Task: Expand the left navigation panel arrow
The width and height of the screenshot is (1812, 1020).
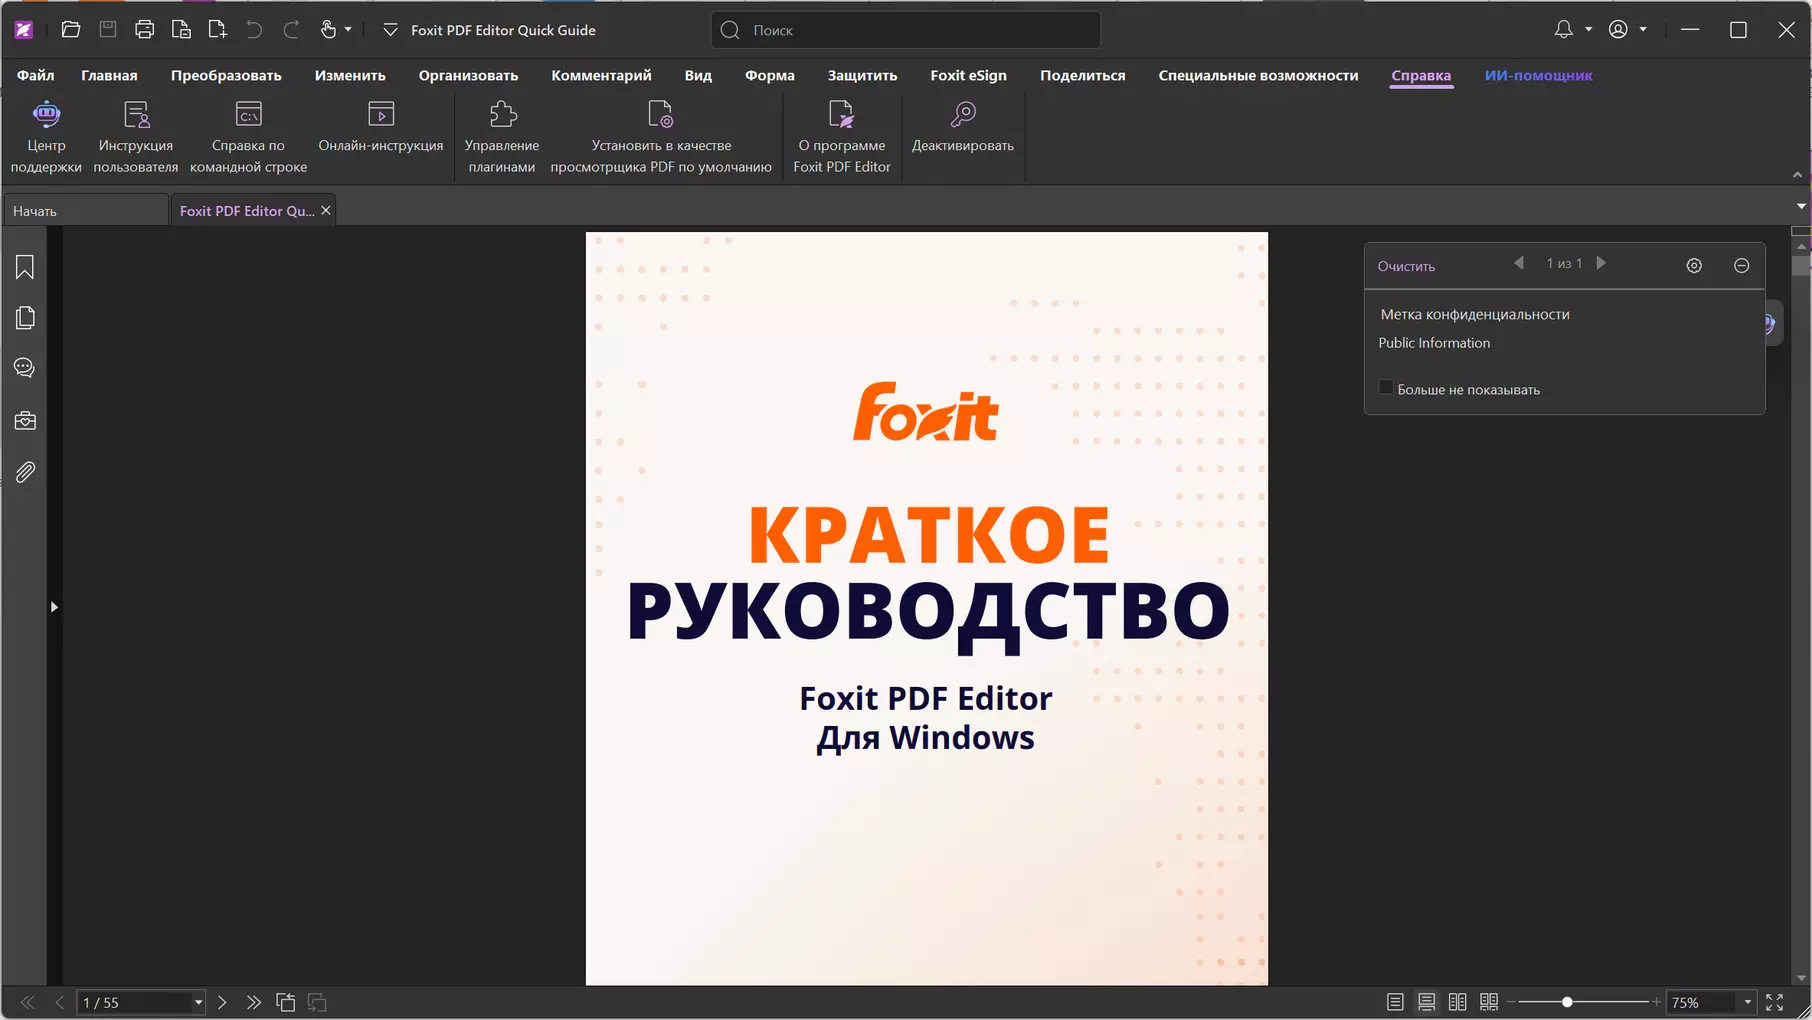Action: (54, 607)
